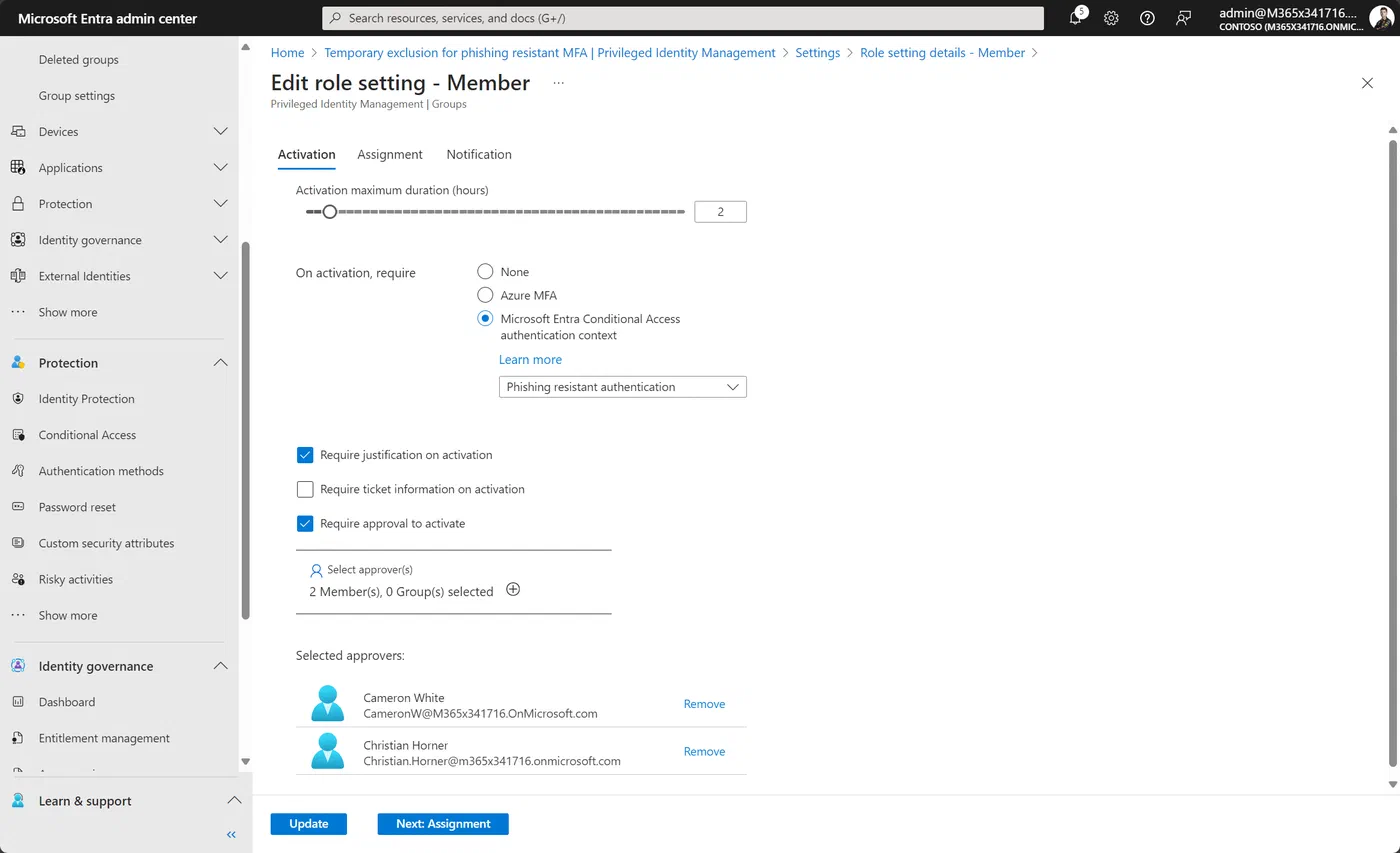Screen dimensions: 1400x853
Task: Open Conditional Access in sidebar
Action: click(87, 435)
